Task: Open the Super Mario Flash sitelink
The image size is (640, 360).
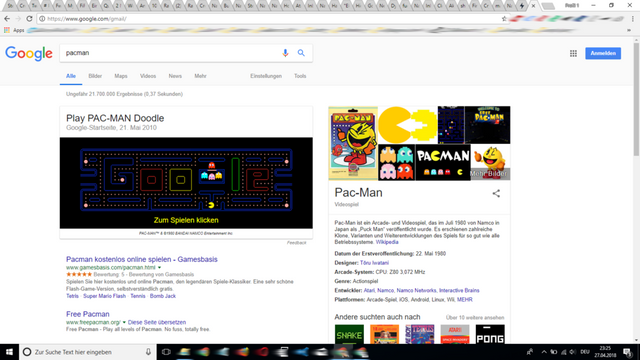Action: [x=104, y=296]
